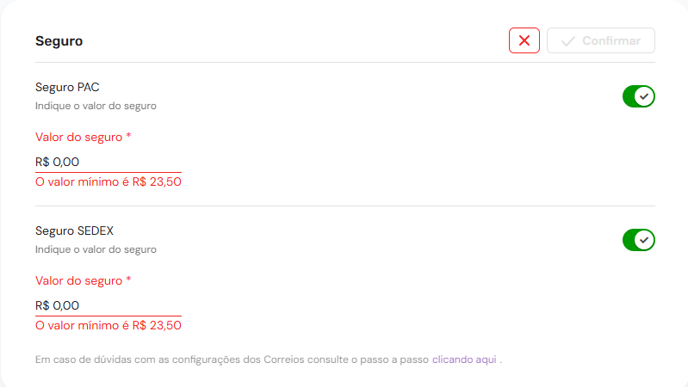This screenshot has width=688, height=387.
Task: Focus the Seguro PAC value field
Action: click(108, 162)
